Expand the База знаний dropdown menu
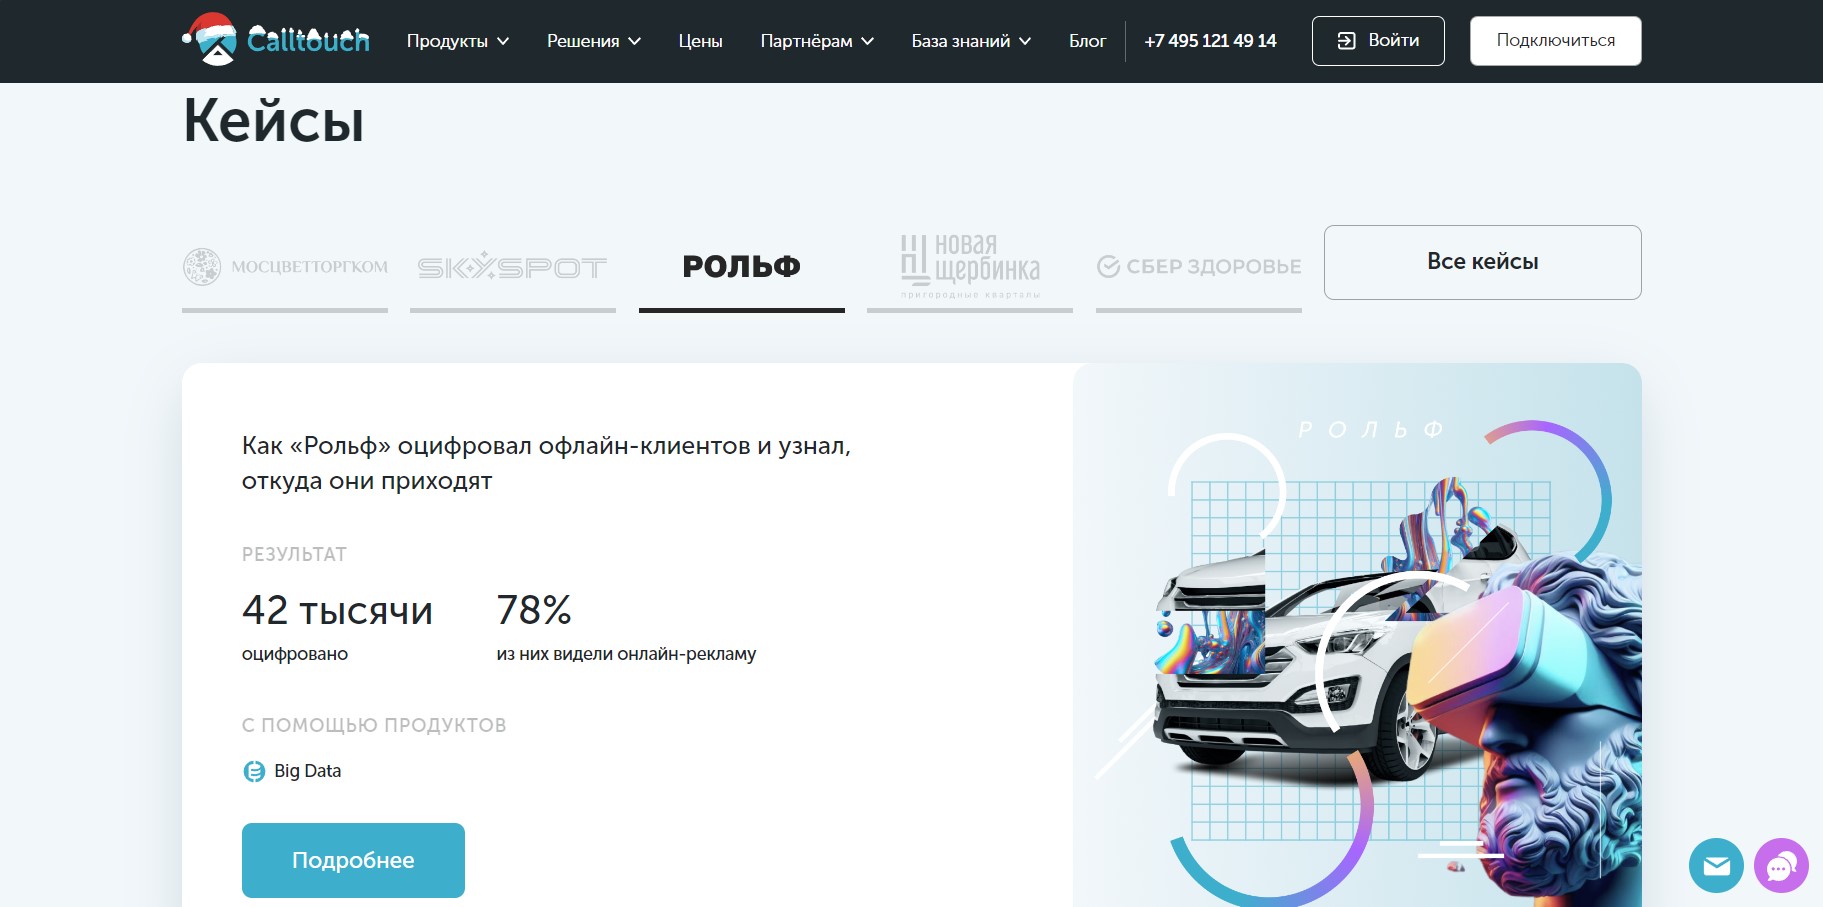 (x=971, y=41)
